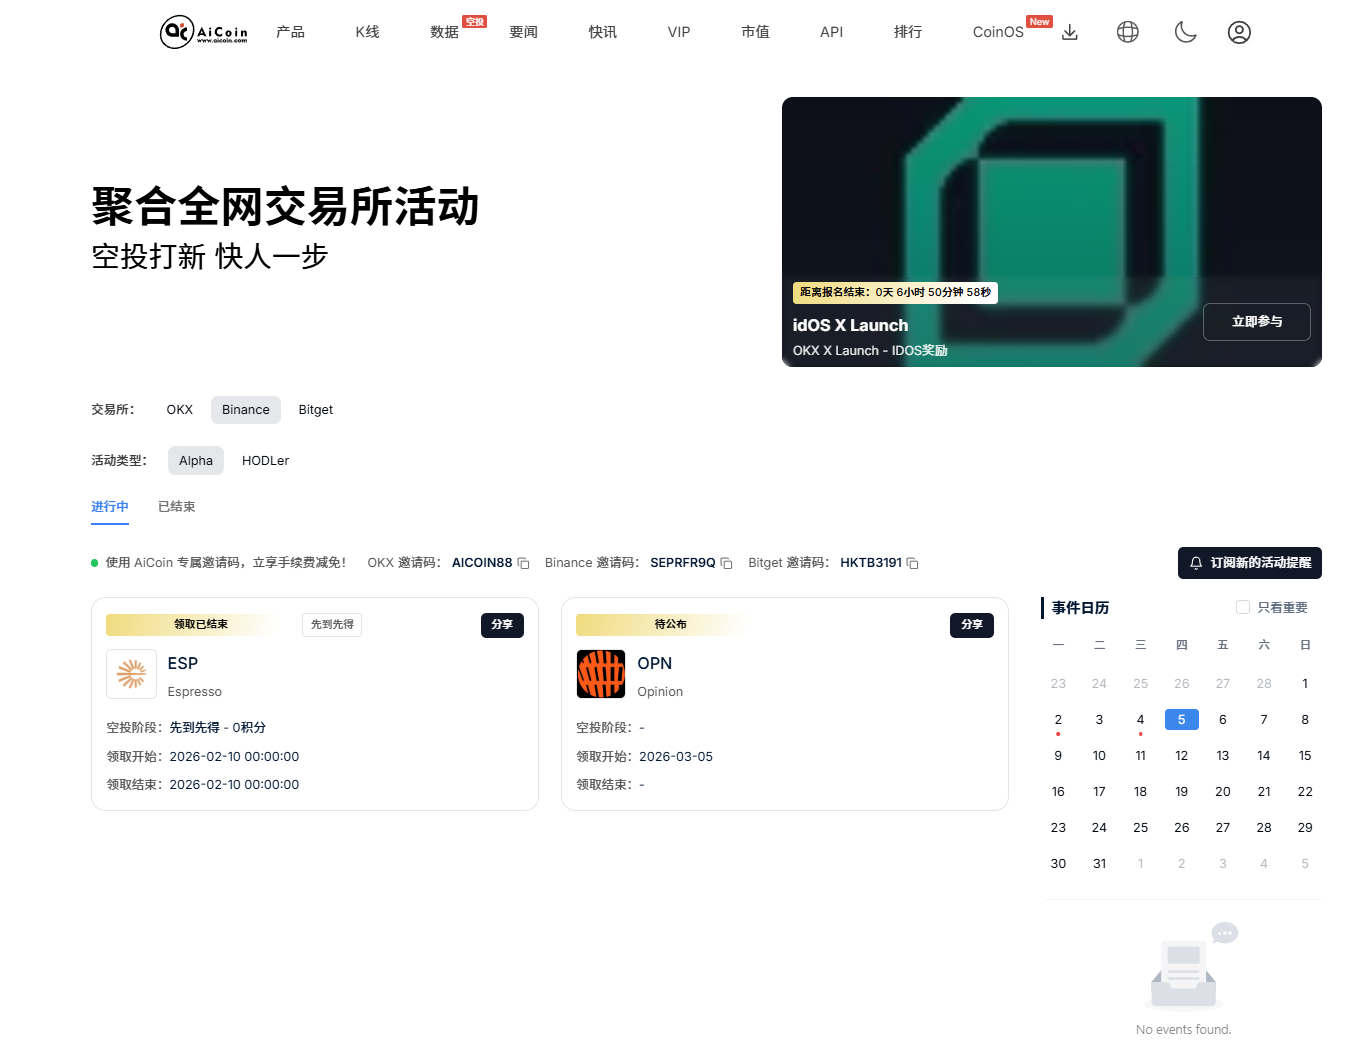Toggle the OKX exchange filter
Screen dimensions: 1364x1047
click(x=179, y=409)
